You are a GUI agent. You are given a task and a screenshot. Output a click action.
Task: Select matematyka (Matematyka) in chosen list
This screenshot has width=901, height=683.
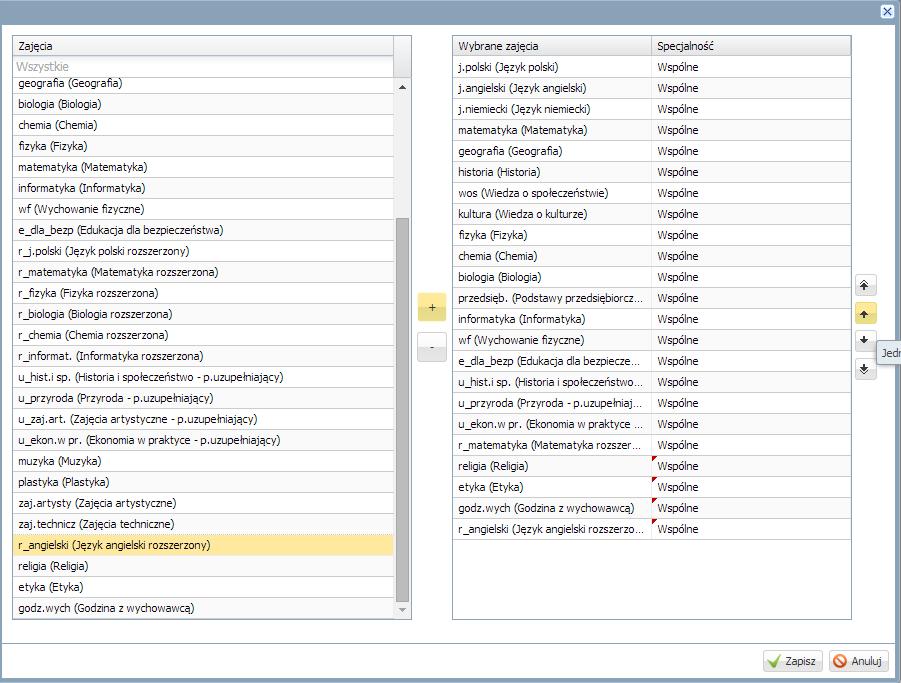coord(652,130)
